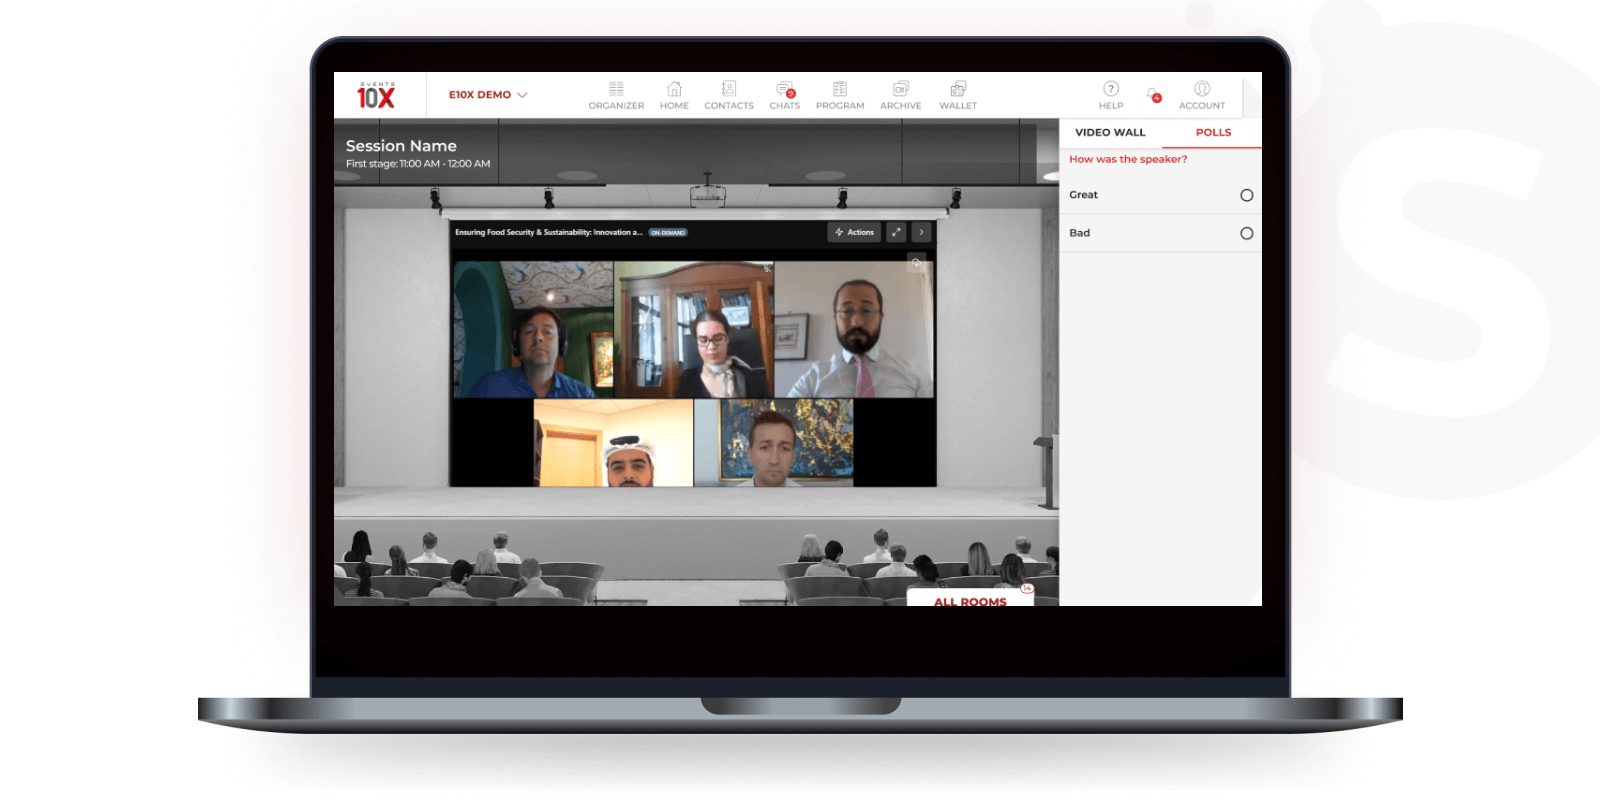View the event Program

tap(840, 95)
